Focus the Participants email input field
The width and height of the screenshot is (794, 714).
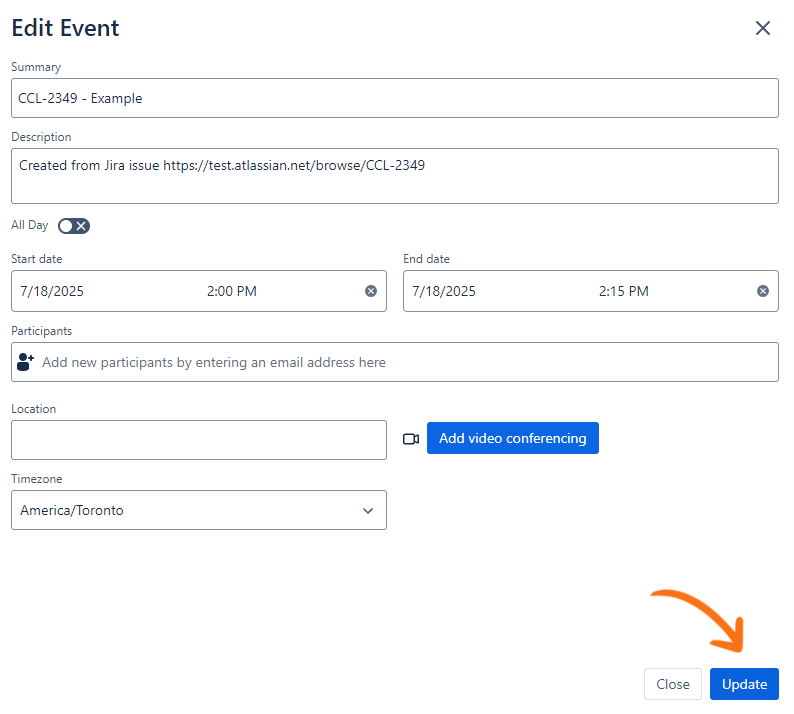pos(400,362)
